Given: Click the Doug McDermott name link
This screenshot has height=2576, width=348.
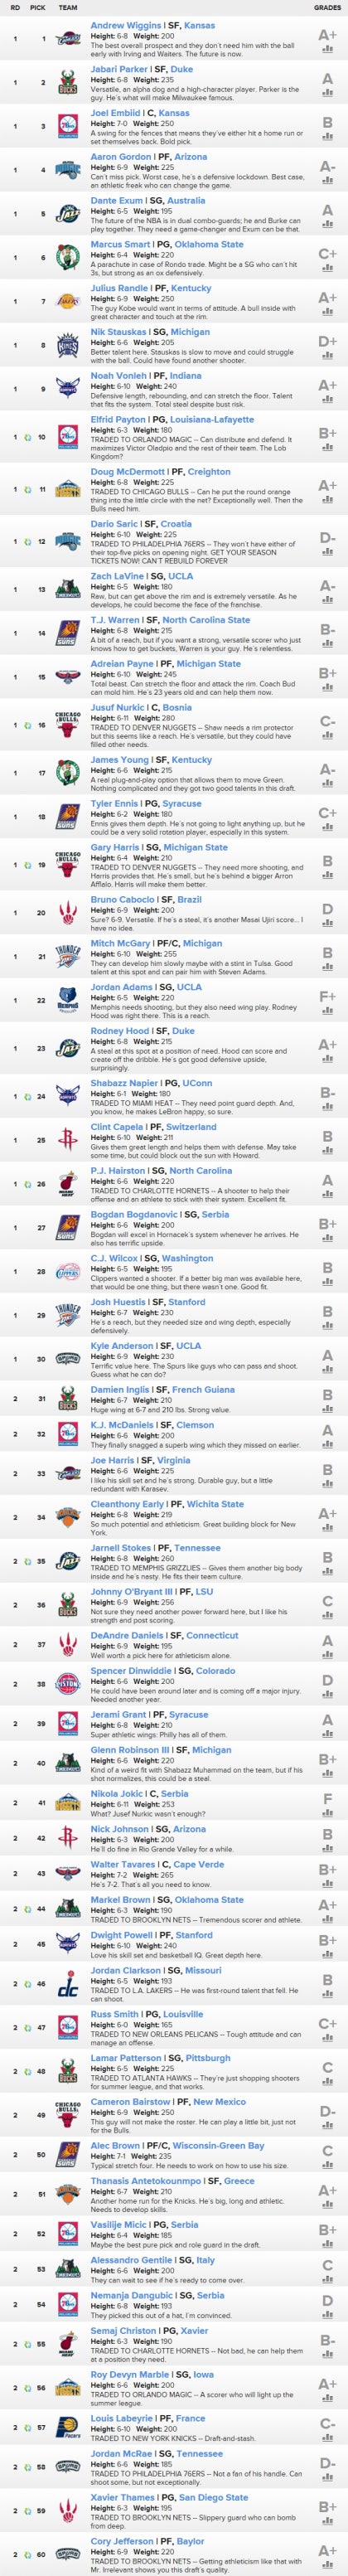Looking at the screenshot, I should point(128,471).
